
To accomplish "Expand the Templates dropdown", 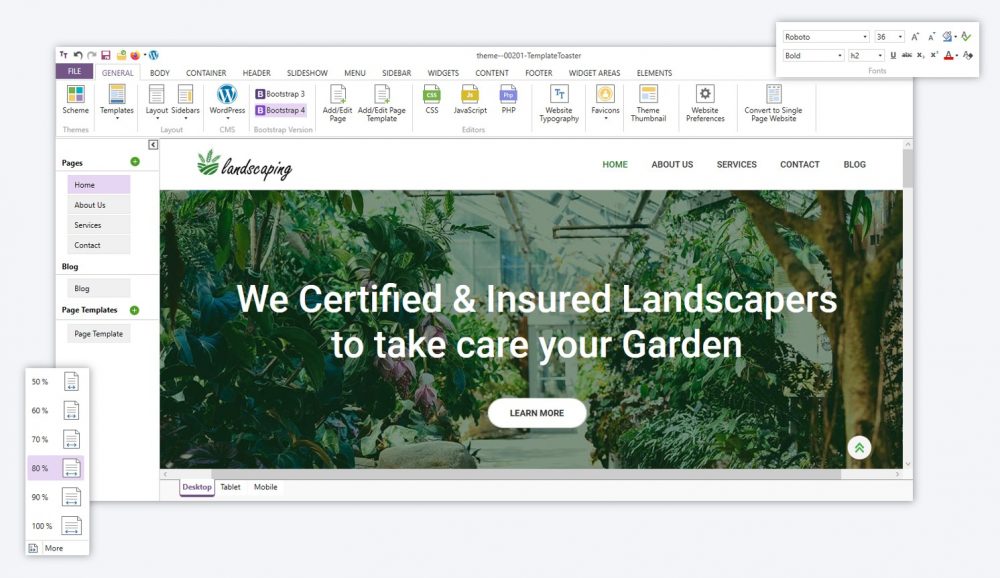I will pos(117,119).
